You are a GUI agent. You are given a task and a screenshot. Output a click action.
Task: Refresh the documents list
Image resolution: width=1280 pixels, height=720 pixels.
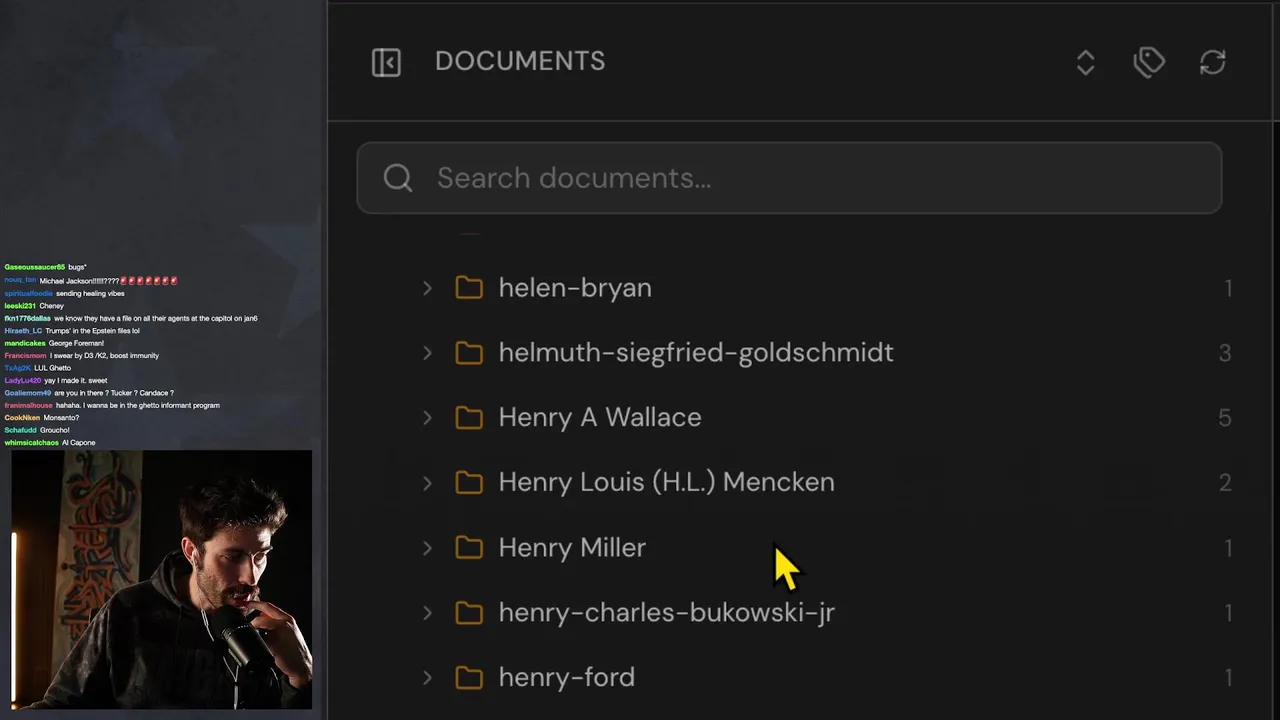[1212, 62]
